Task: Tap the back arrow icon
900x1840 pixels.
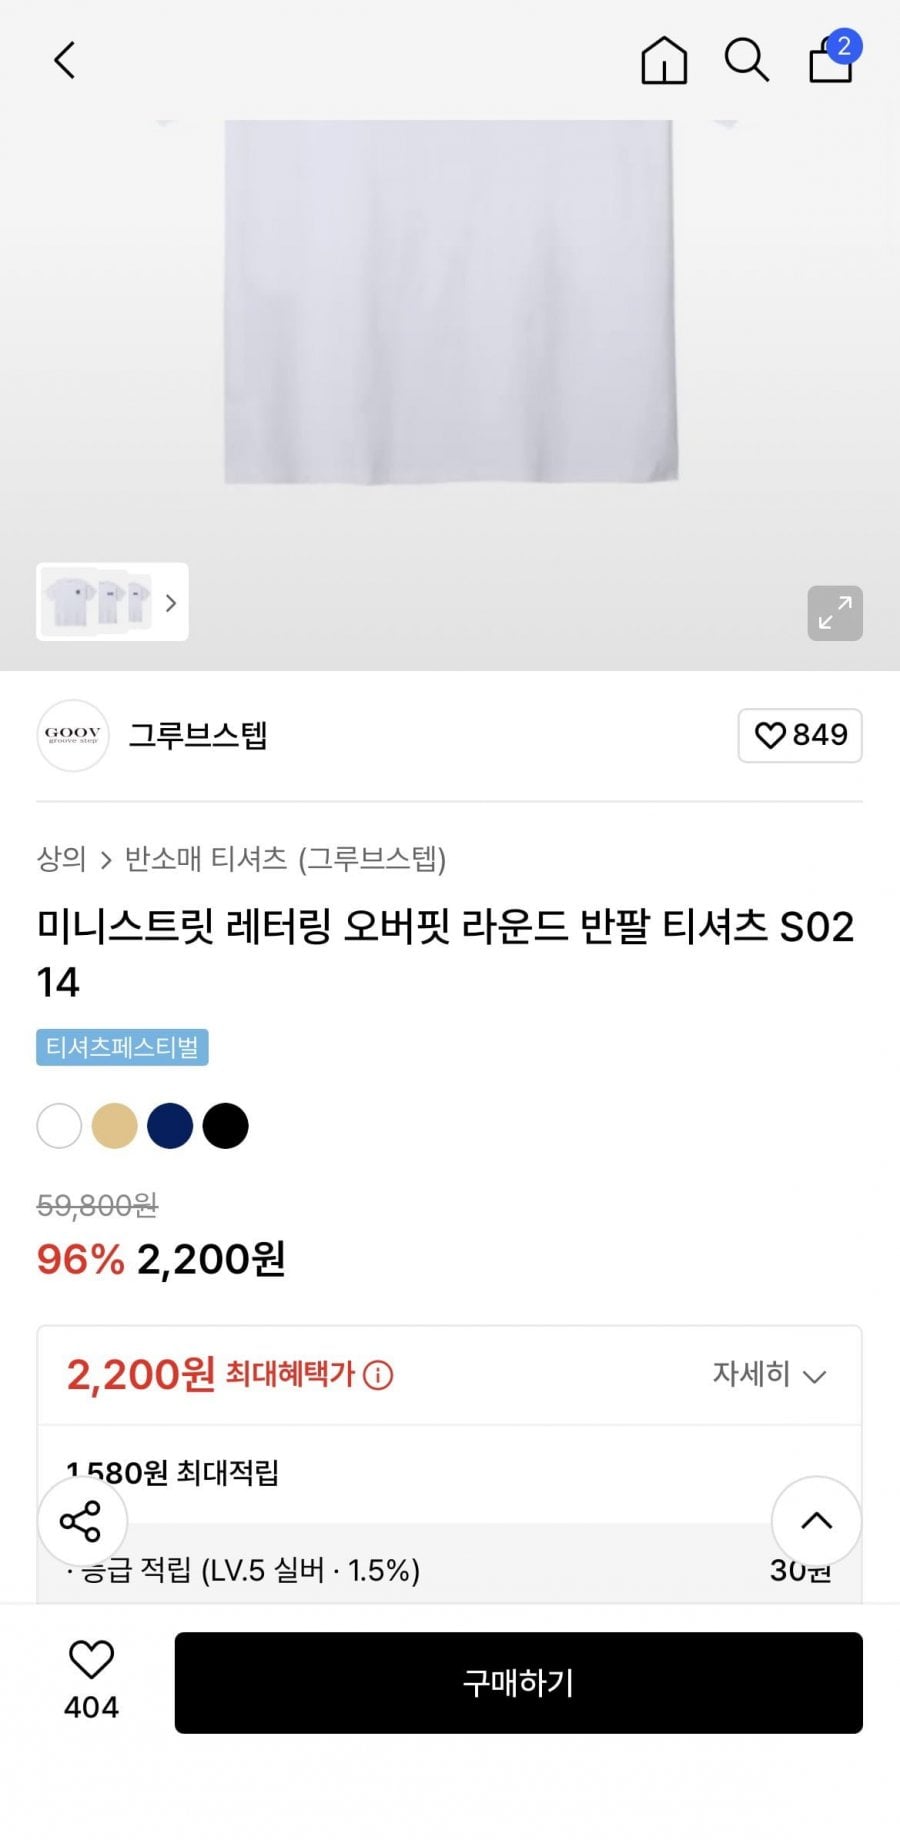Action: coord(65,60)
